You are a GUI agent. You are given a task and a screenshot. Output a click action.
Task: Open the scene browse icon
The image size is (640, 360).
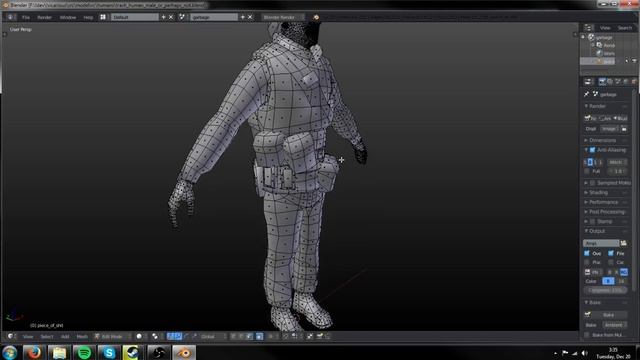pos(182,17)
